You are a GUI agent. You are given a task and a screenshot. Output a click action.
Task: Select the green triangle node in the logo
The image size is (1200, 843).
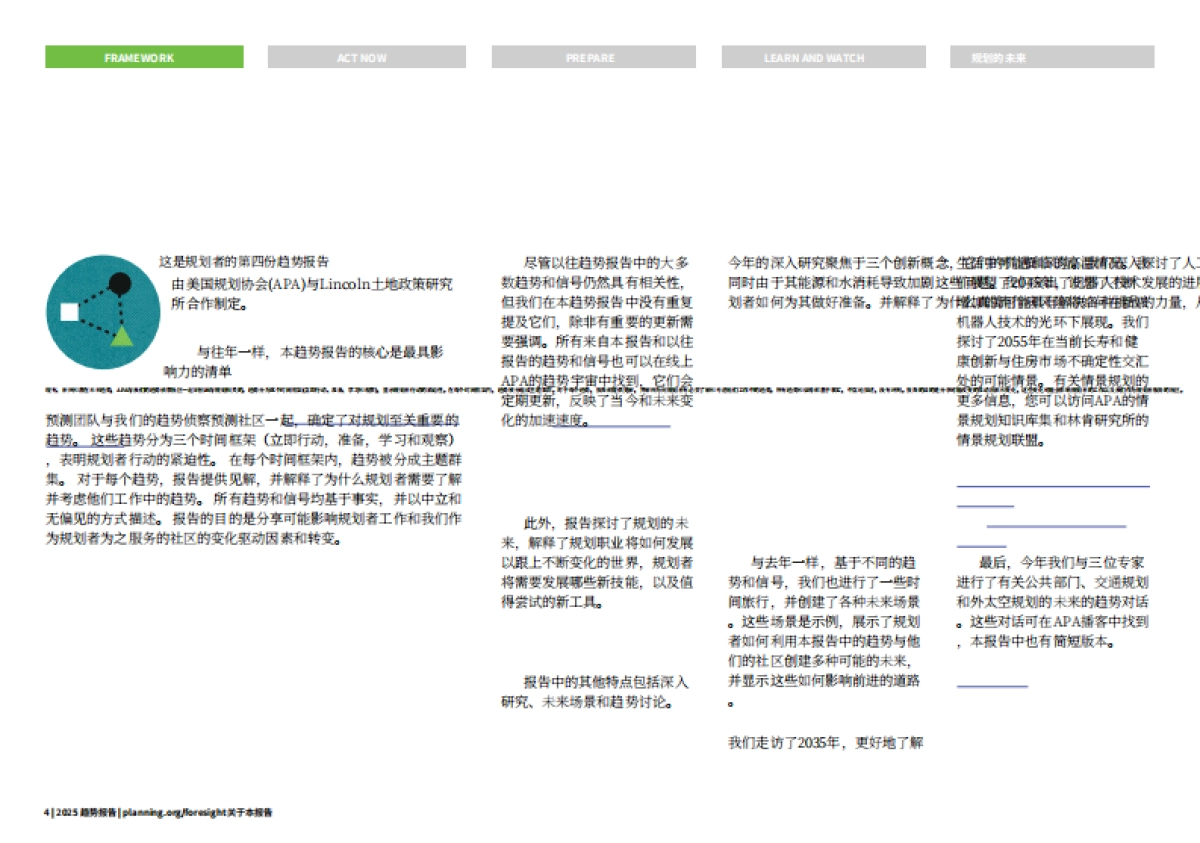(x=121, y=339)
